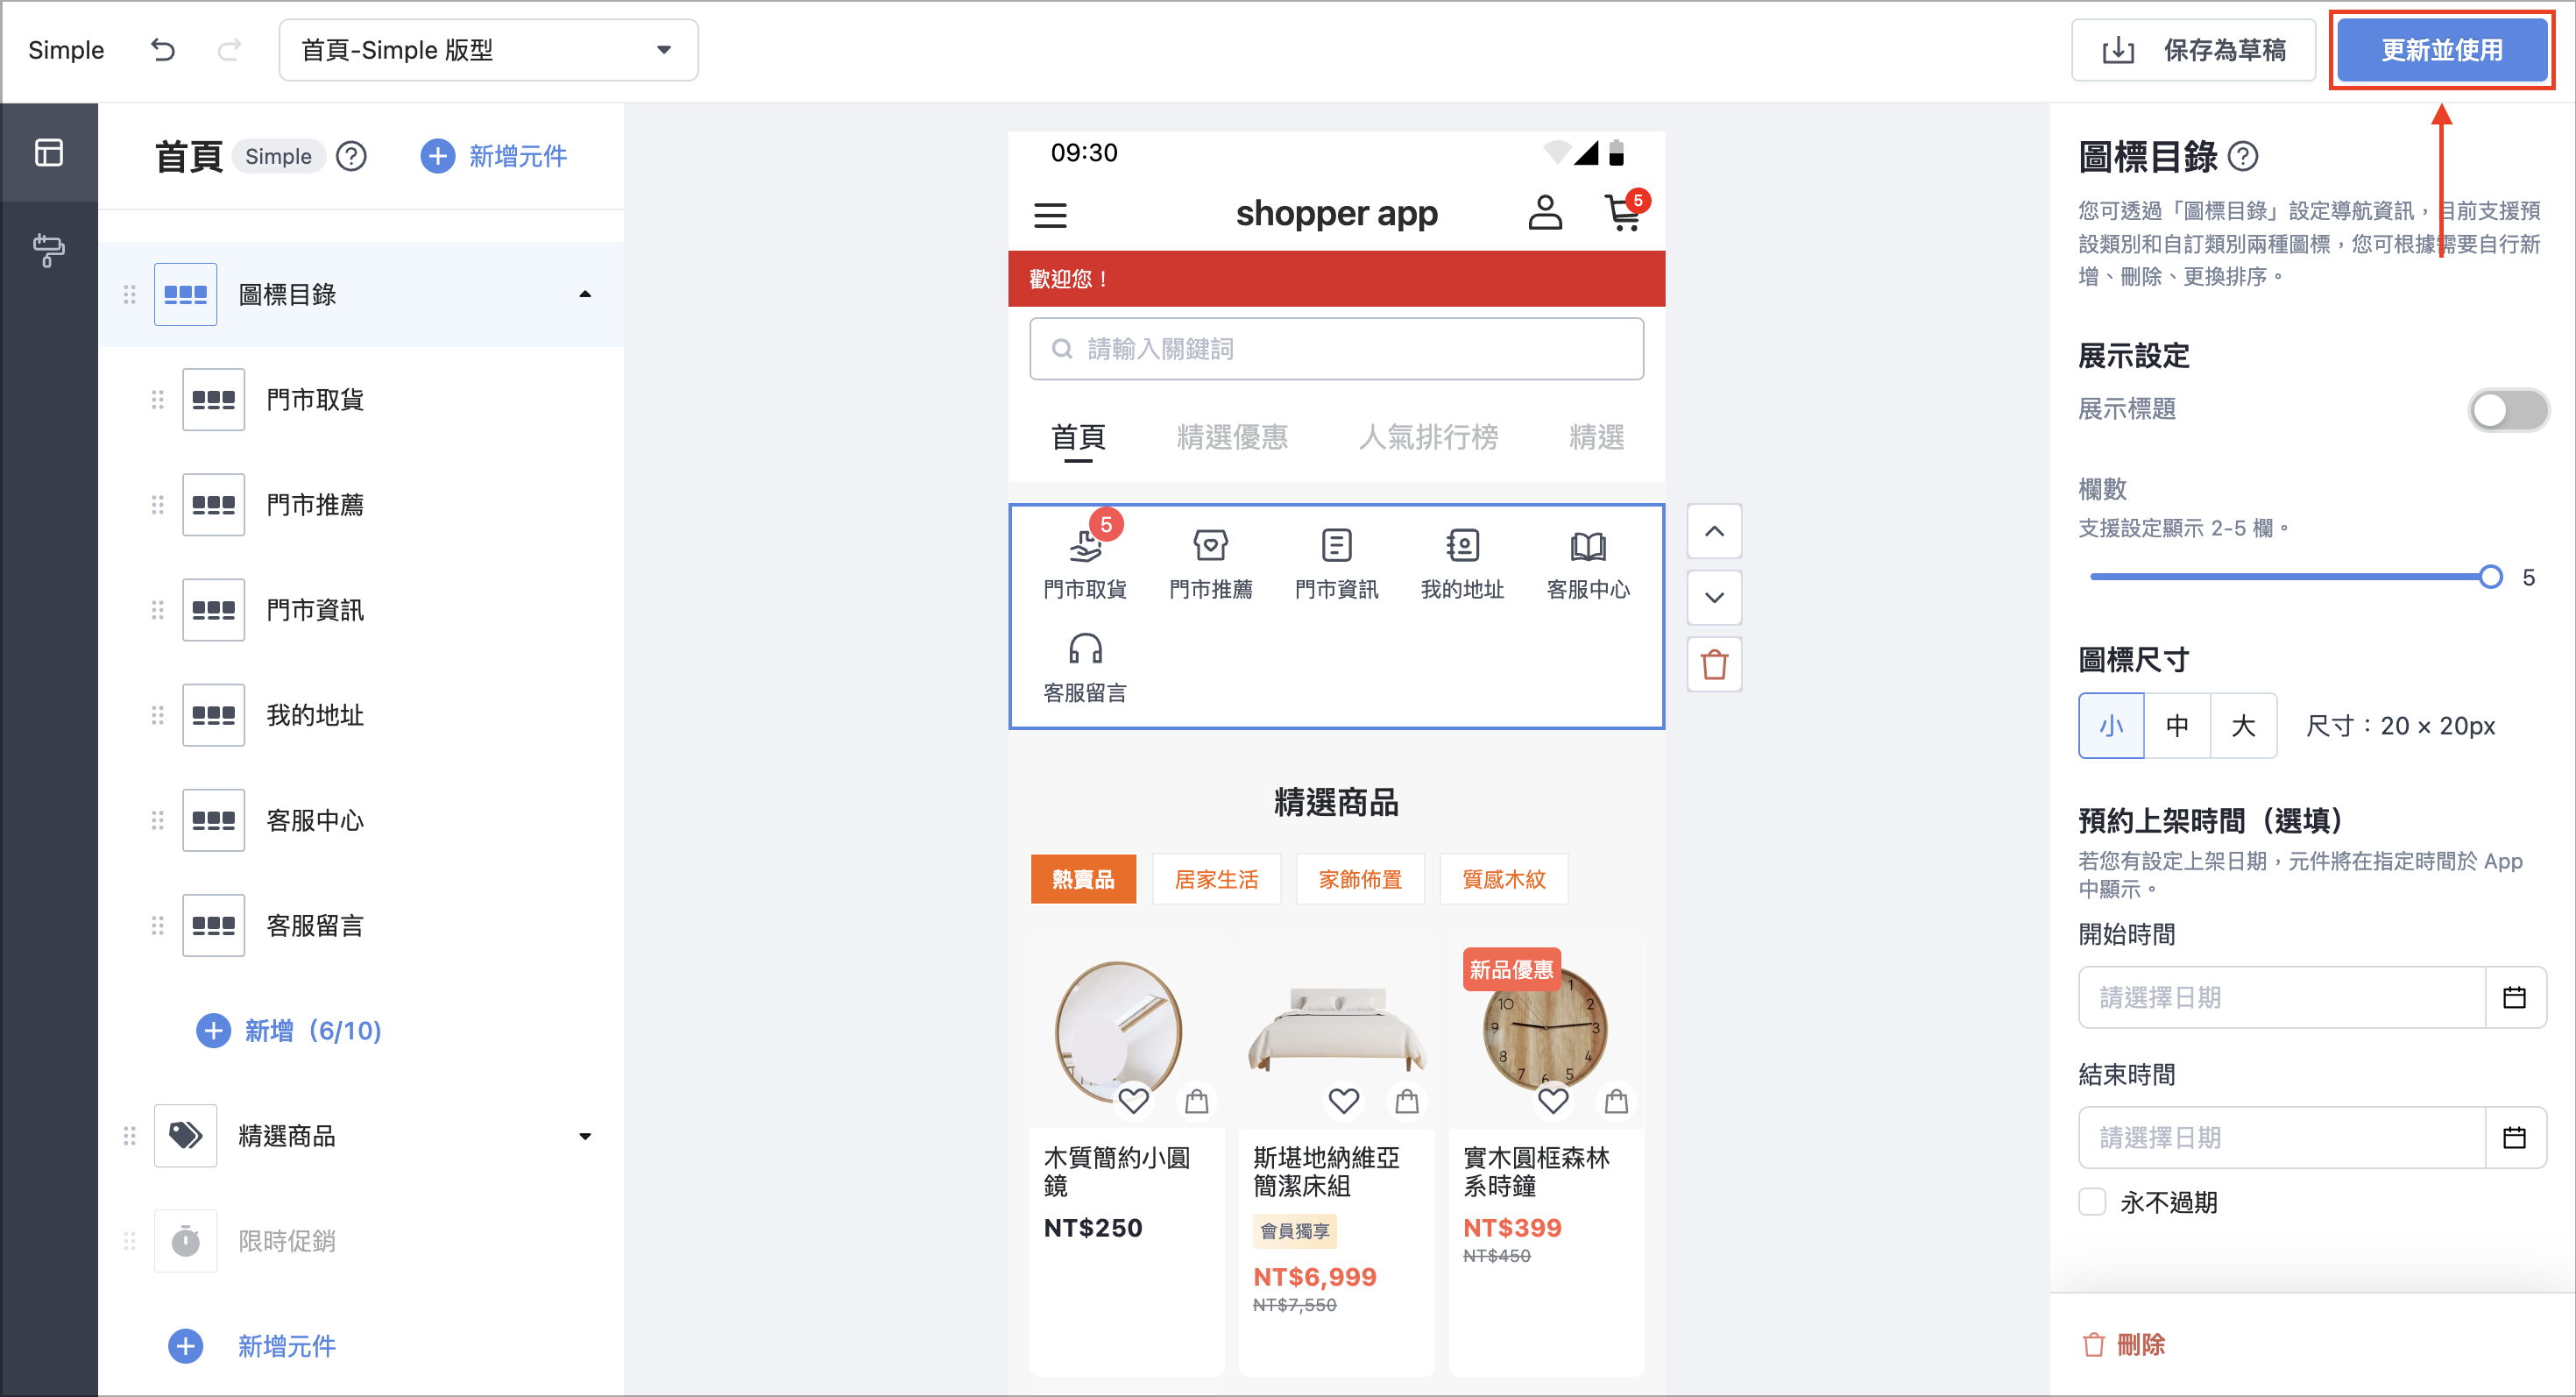Open hamburger menu in app preview

click(1050, 214)
